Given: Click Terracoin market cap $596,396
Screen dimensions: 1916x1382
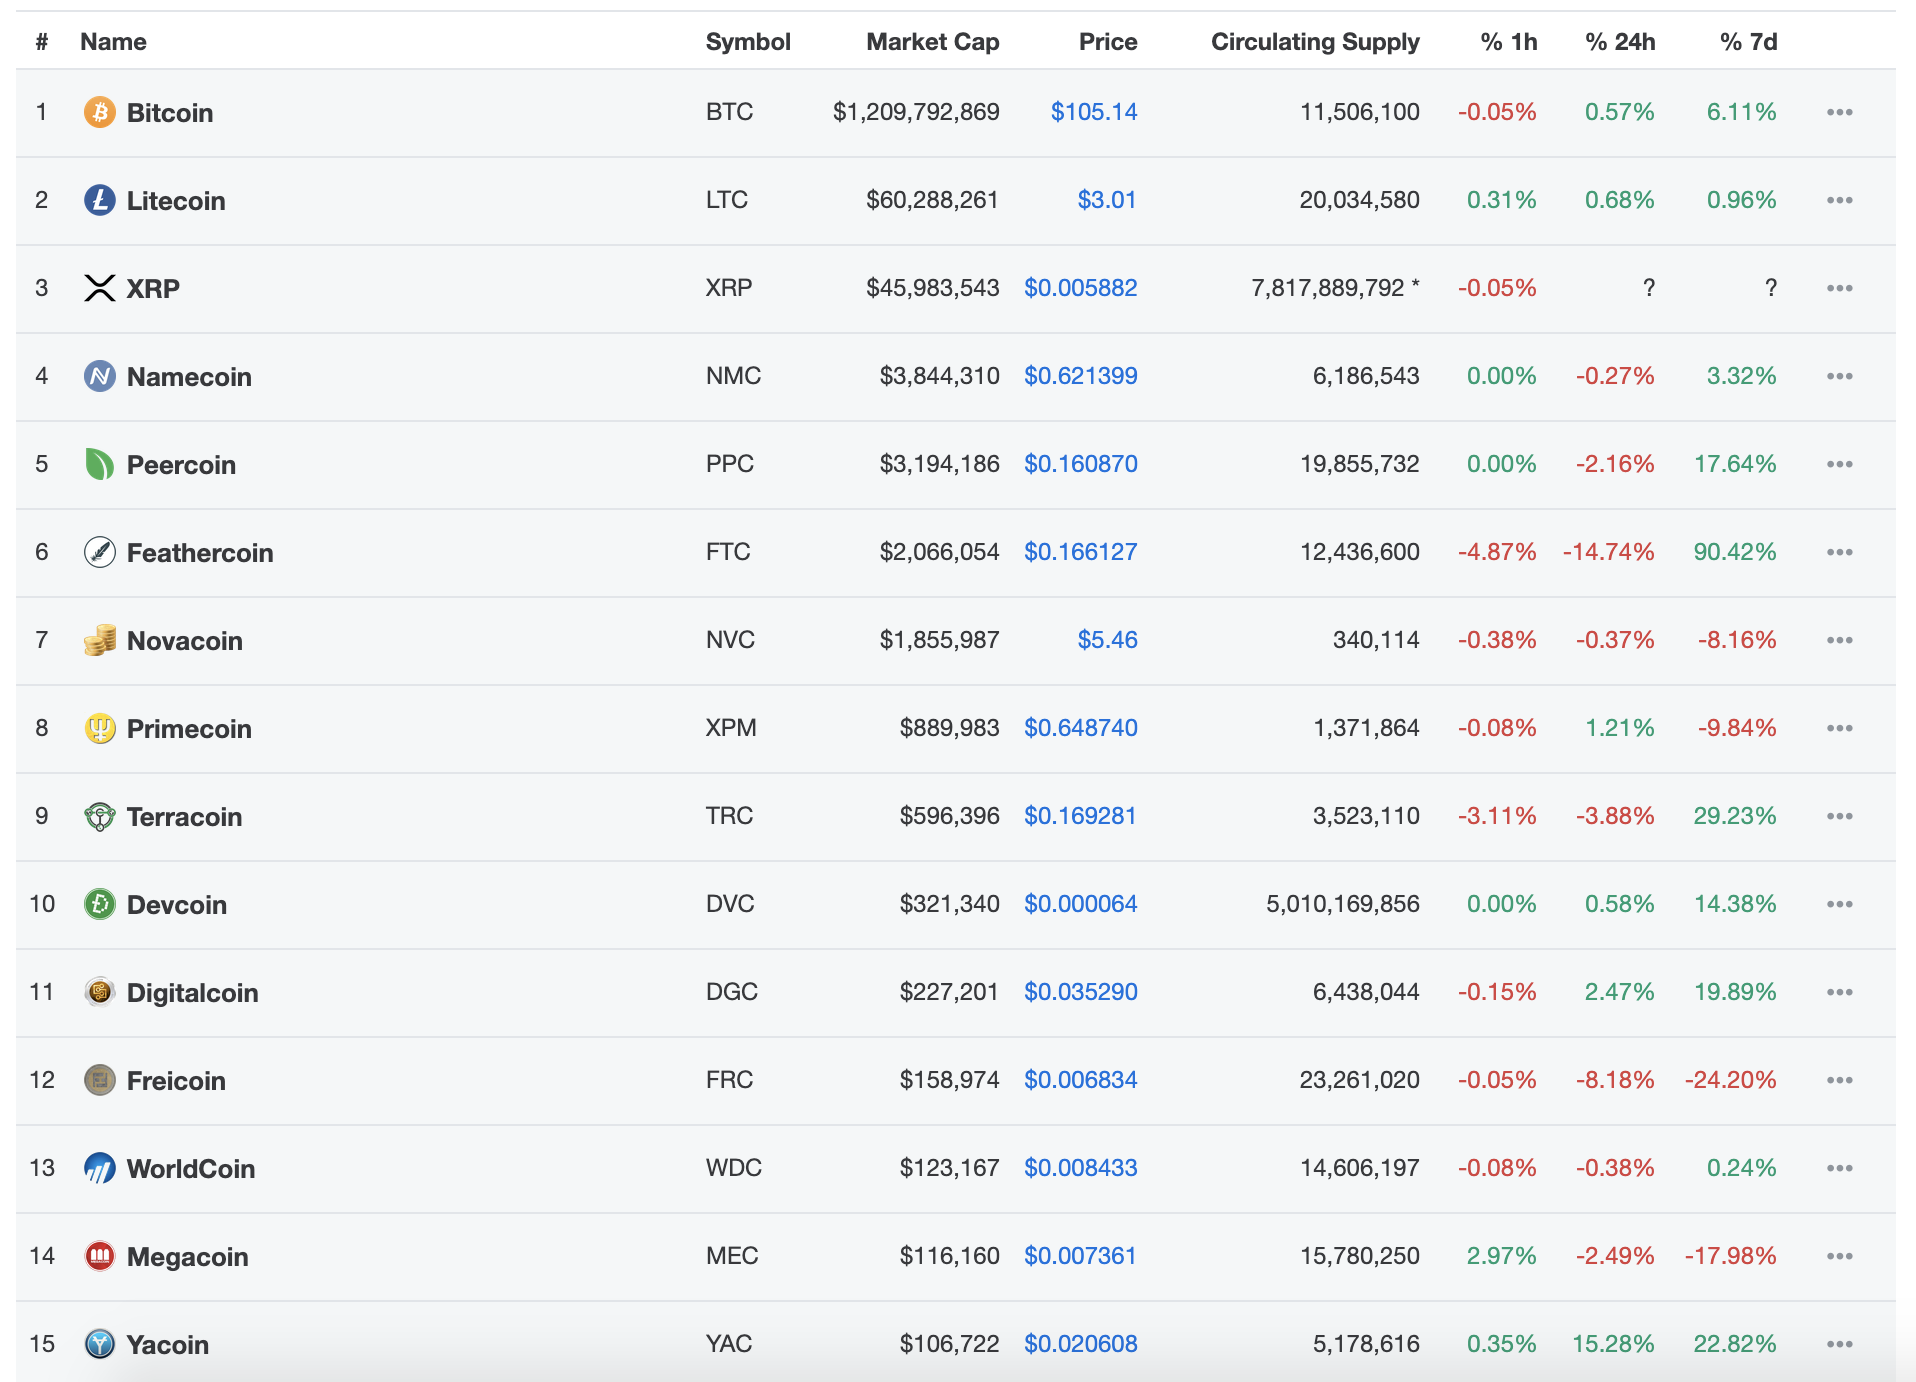Looking at the screenshot, I should (950, 816).
